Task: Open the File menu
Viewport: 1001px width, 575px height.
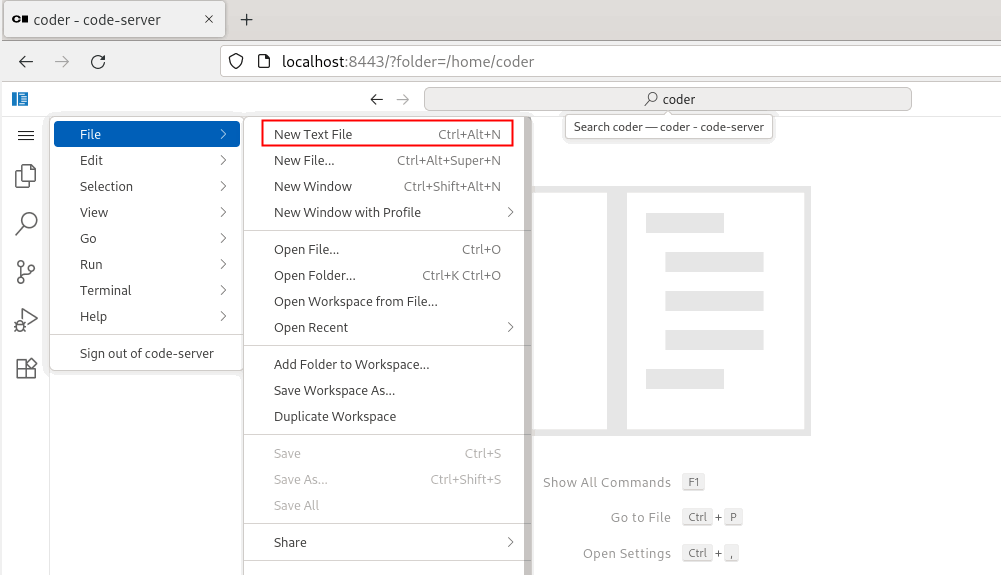Action: click(147, 134)
